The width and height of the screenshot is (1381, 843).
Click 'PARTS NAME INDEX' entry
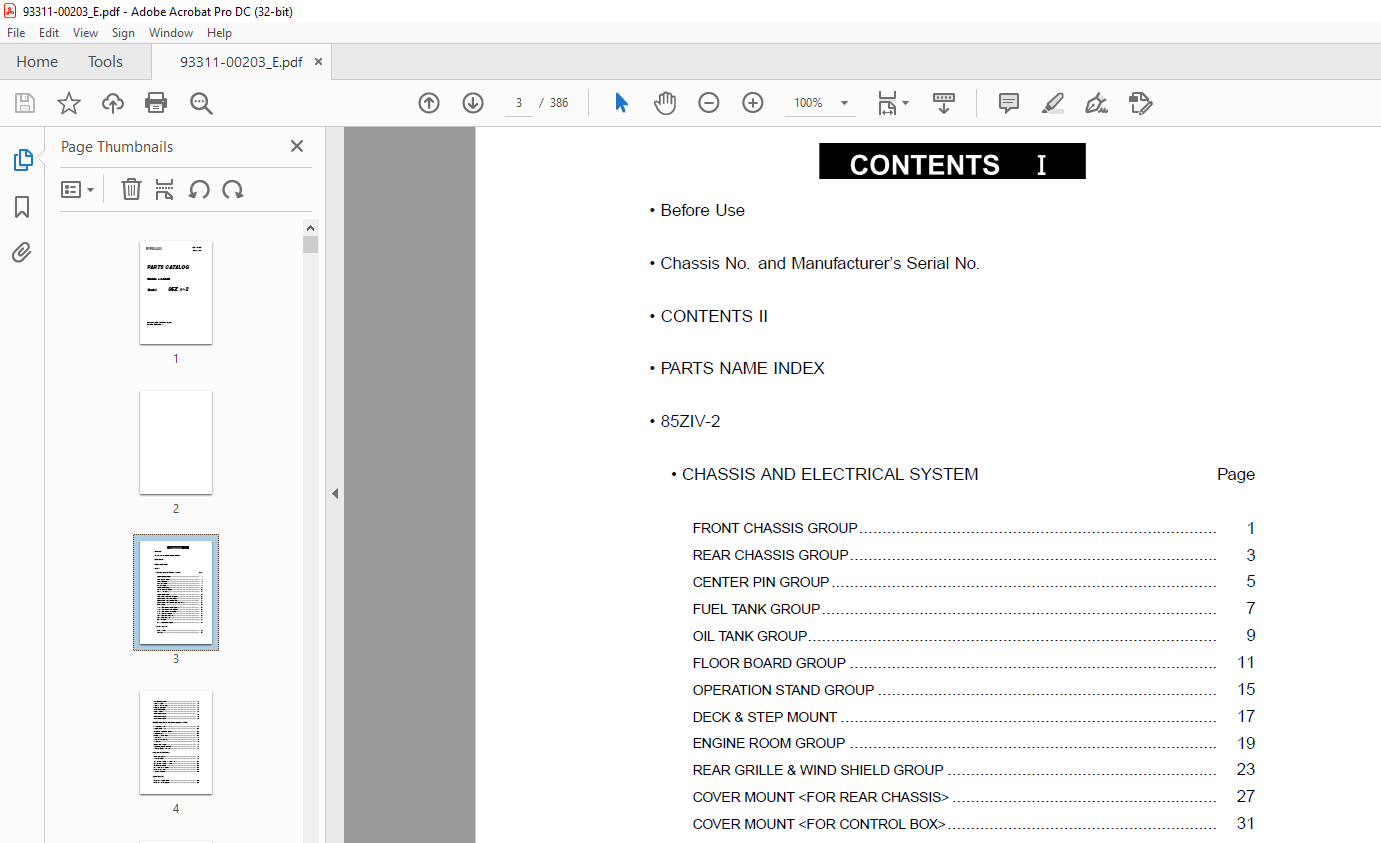click(743, 368)
